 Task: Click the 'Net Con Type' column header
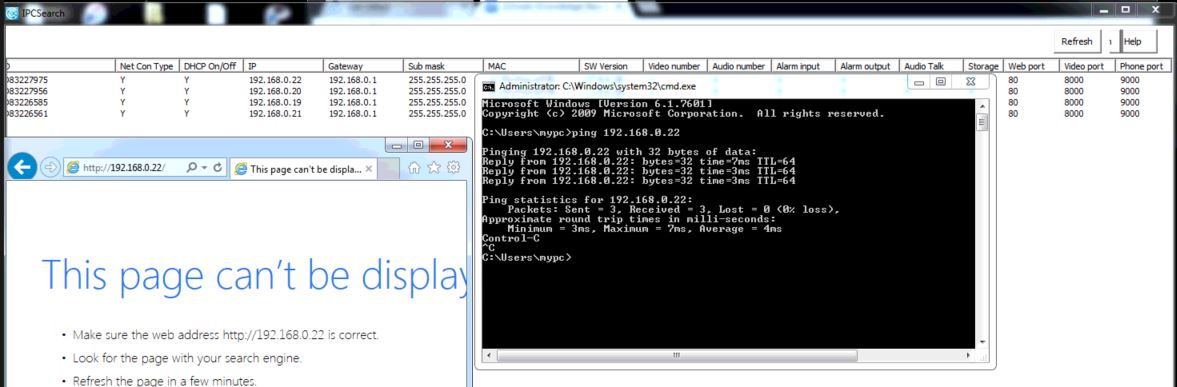click(x=147, y=66)
